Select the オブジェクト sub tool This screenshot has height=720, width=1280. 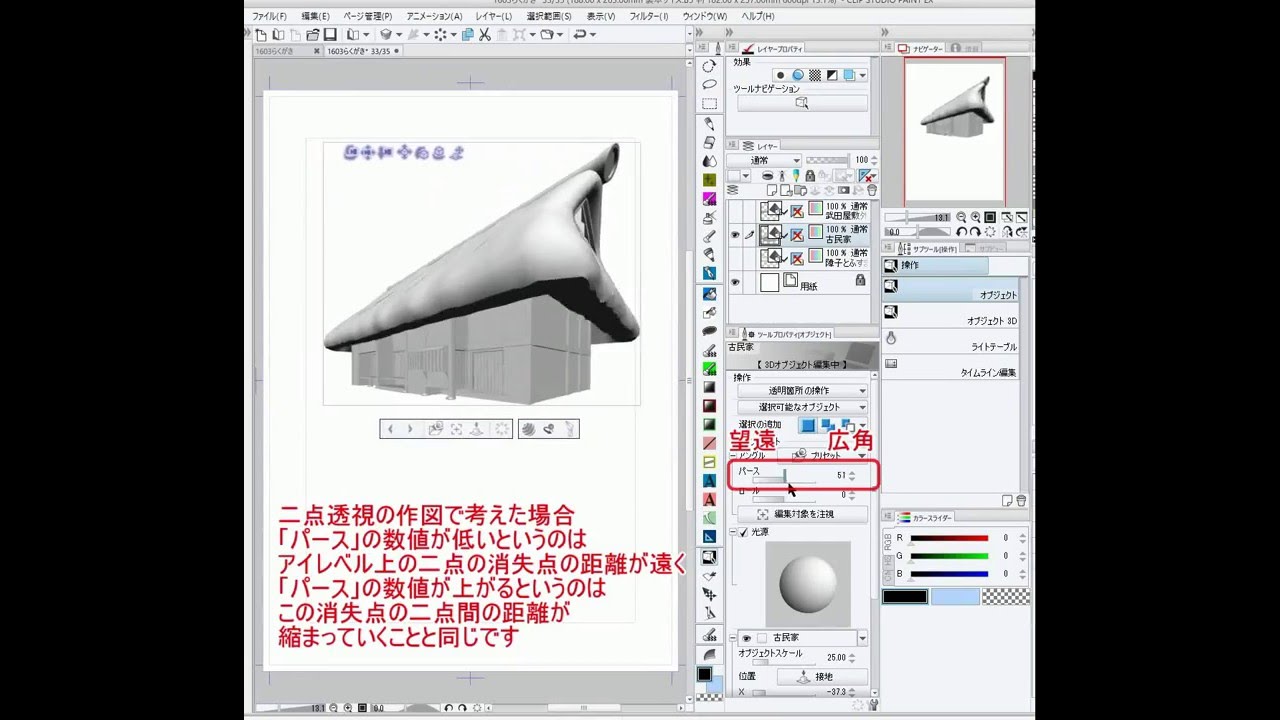point(950,291)
